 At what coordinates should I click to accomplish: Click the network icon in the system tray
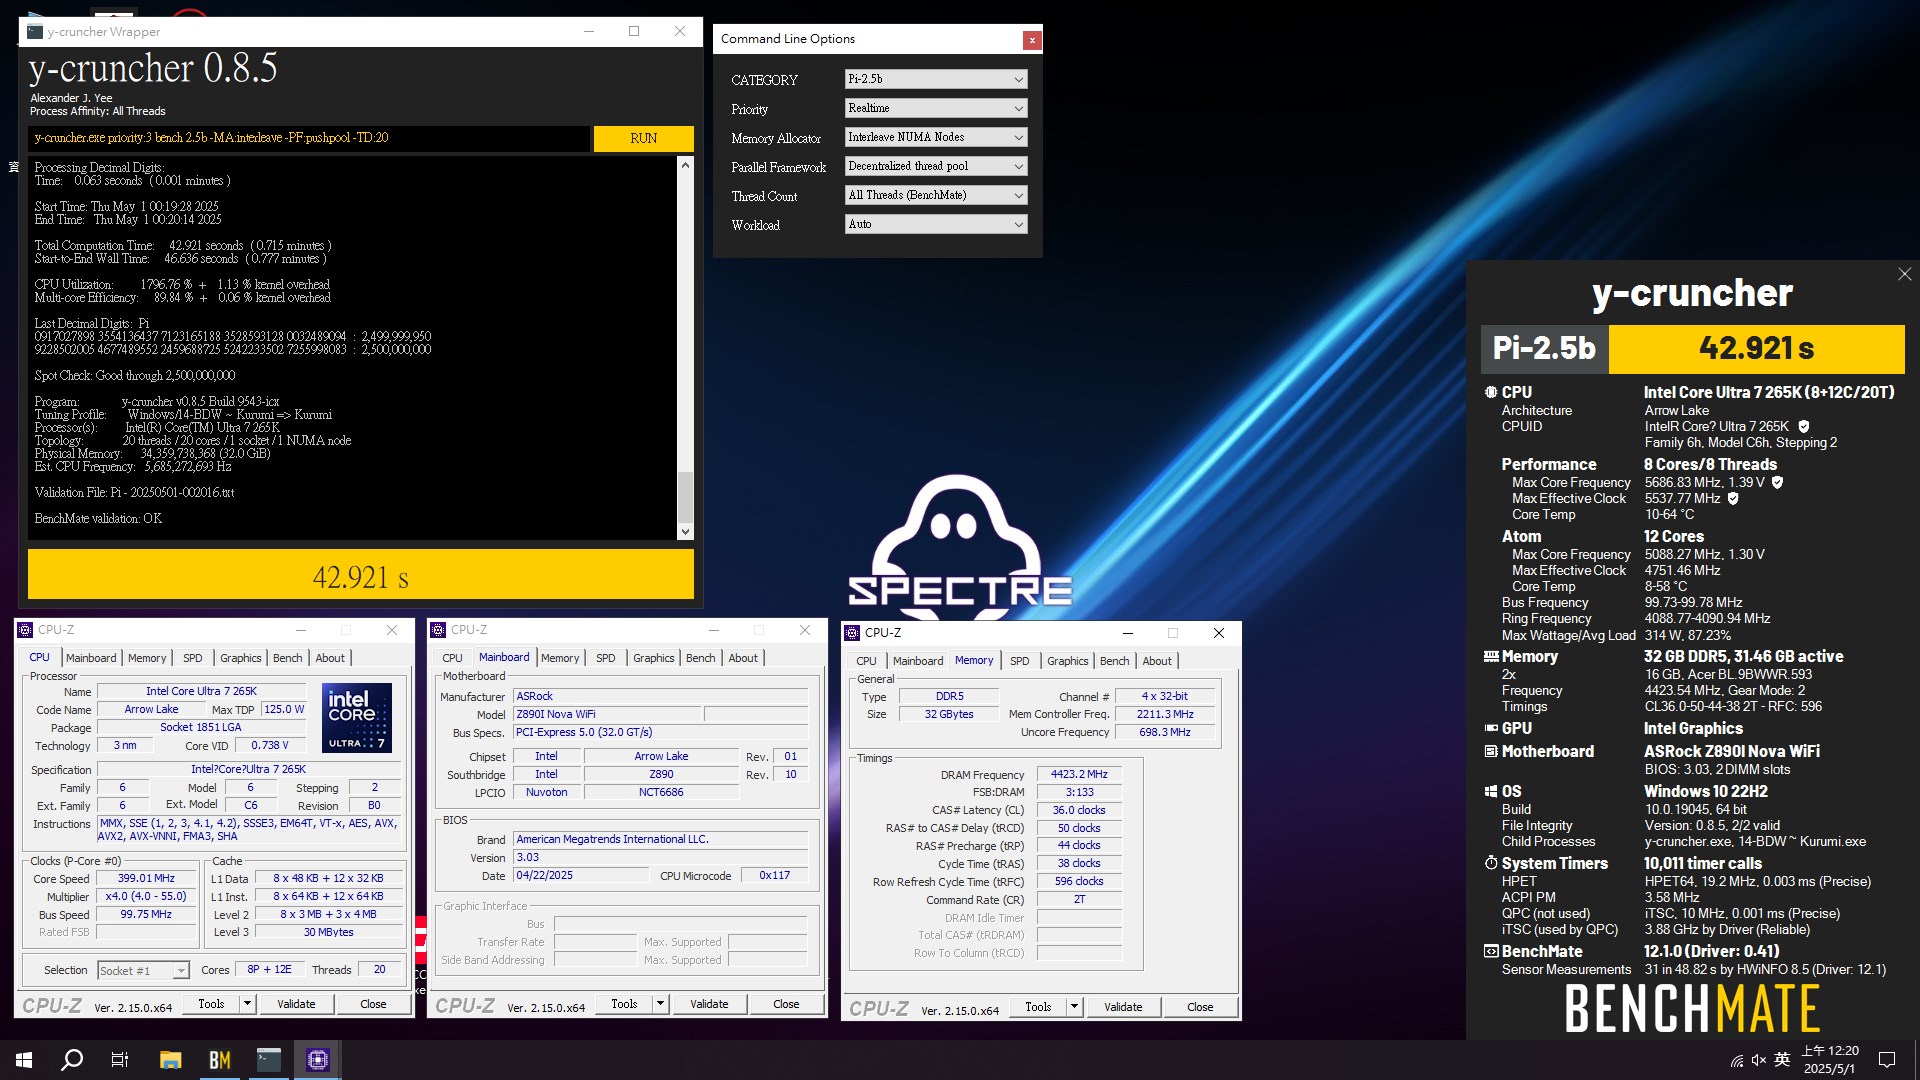(x=1737, y=1060)
